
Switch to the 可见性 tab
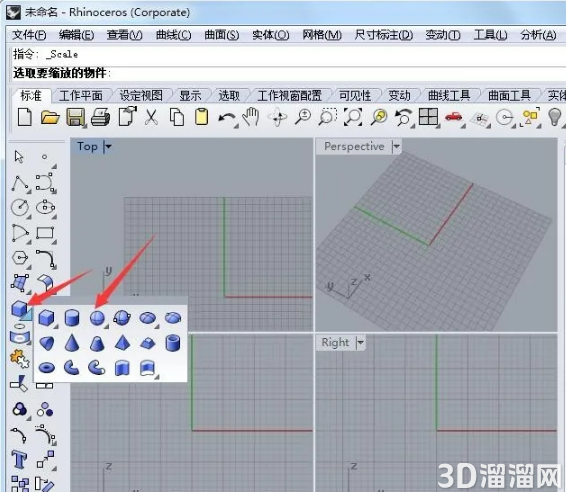[355, 96]
